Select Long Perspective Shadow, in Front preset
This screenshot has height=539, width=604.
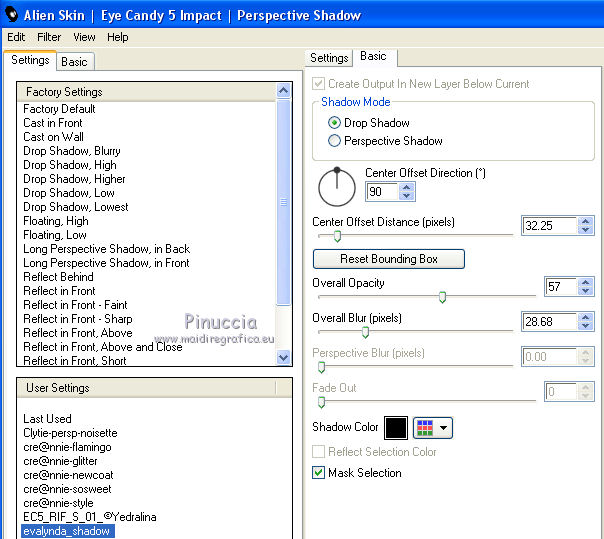point(106,263)
